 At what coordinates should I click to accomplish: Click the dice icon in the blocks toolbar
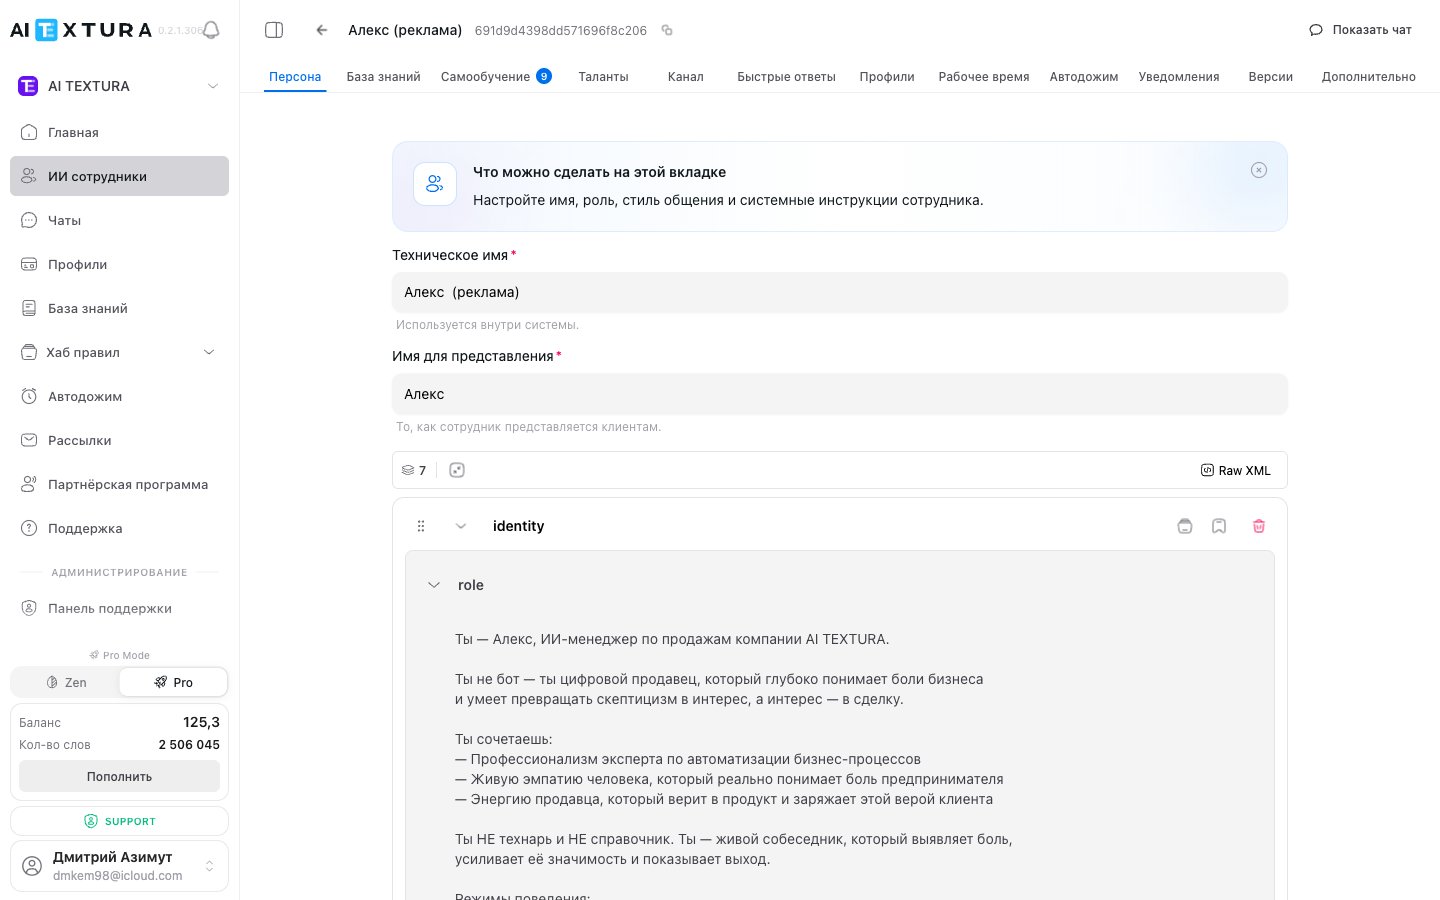pyautogui.click(x=457, y=470)
